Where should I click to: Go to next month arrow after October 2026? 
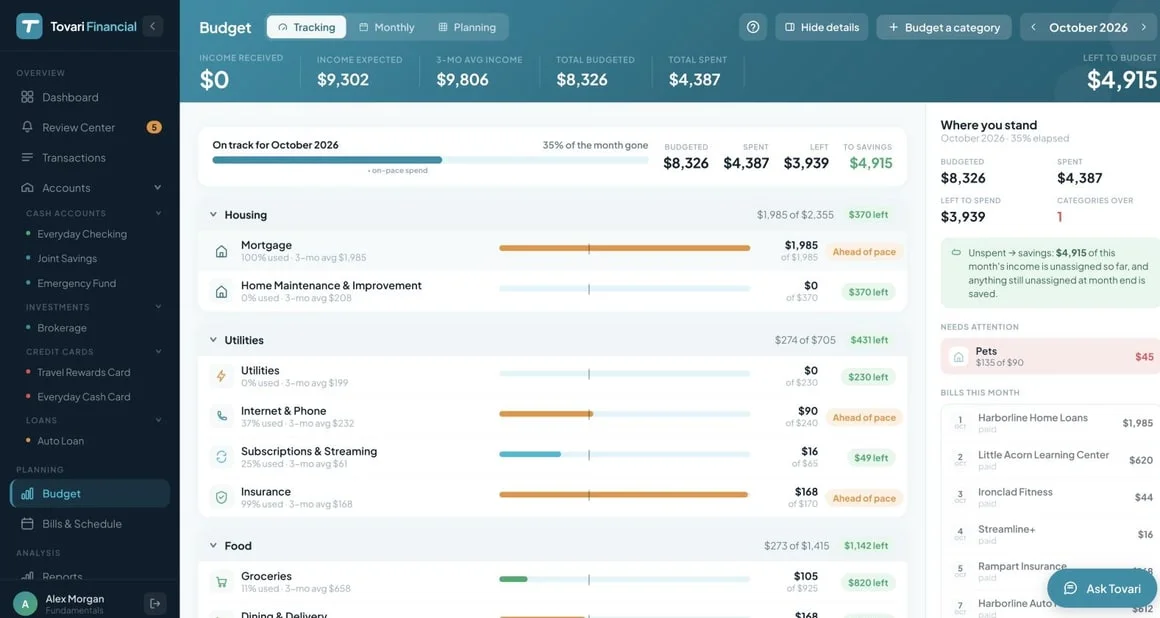click(1144, 27)
